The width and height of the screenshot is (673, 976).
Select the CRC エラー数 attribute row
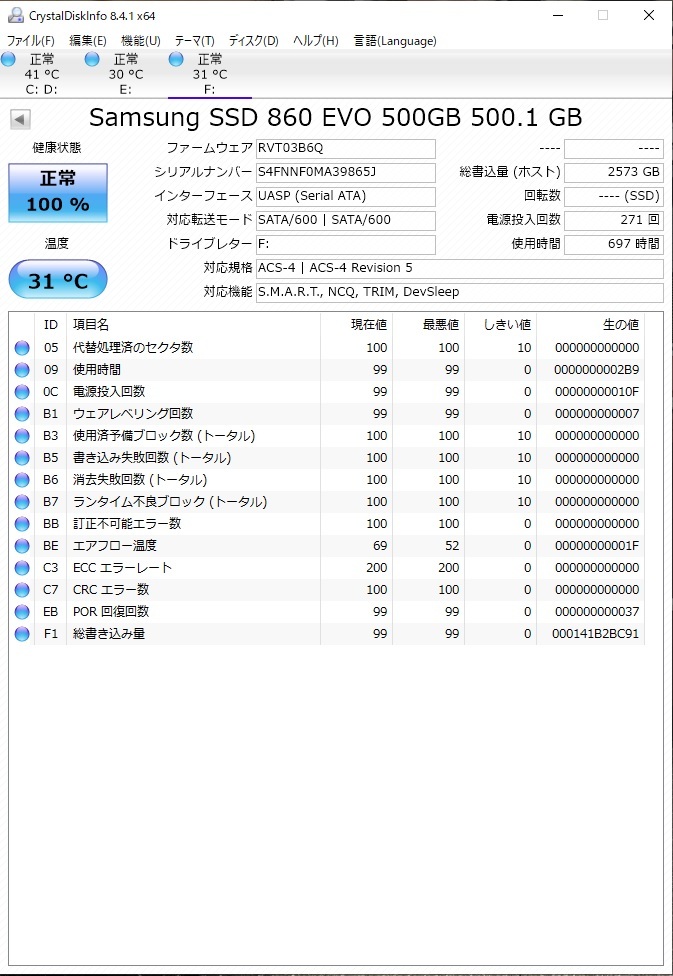327,590
